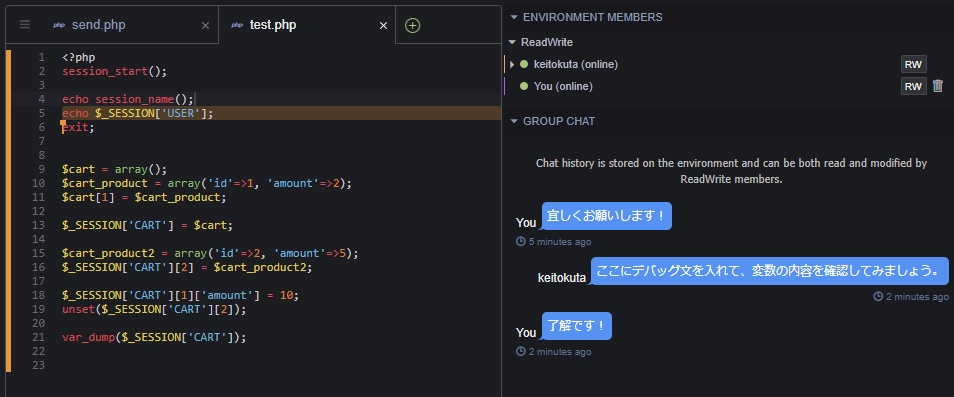Click the 了解です！ chat message bubble

576,326
